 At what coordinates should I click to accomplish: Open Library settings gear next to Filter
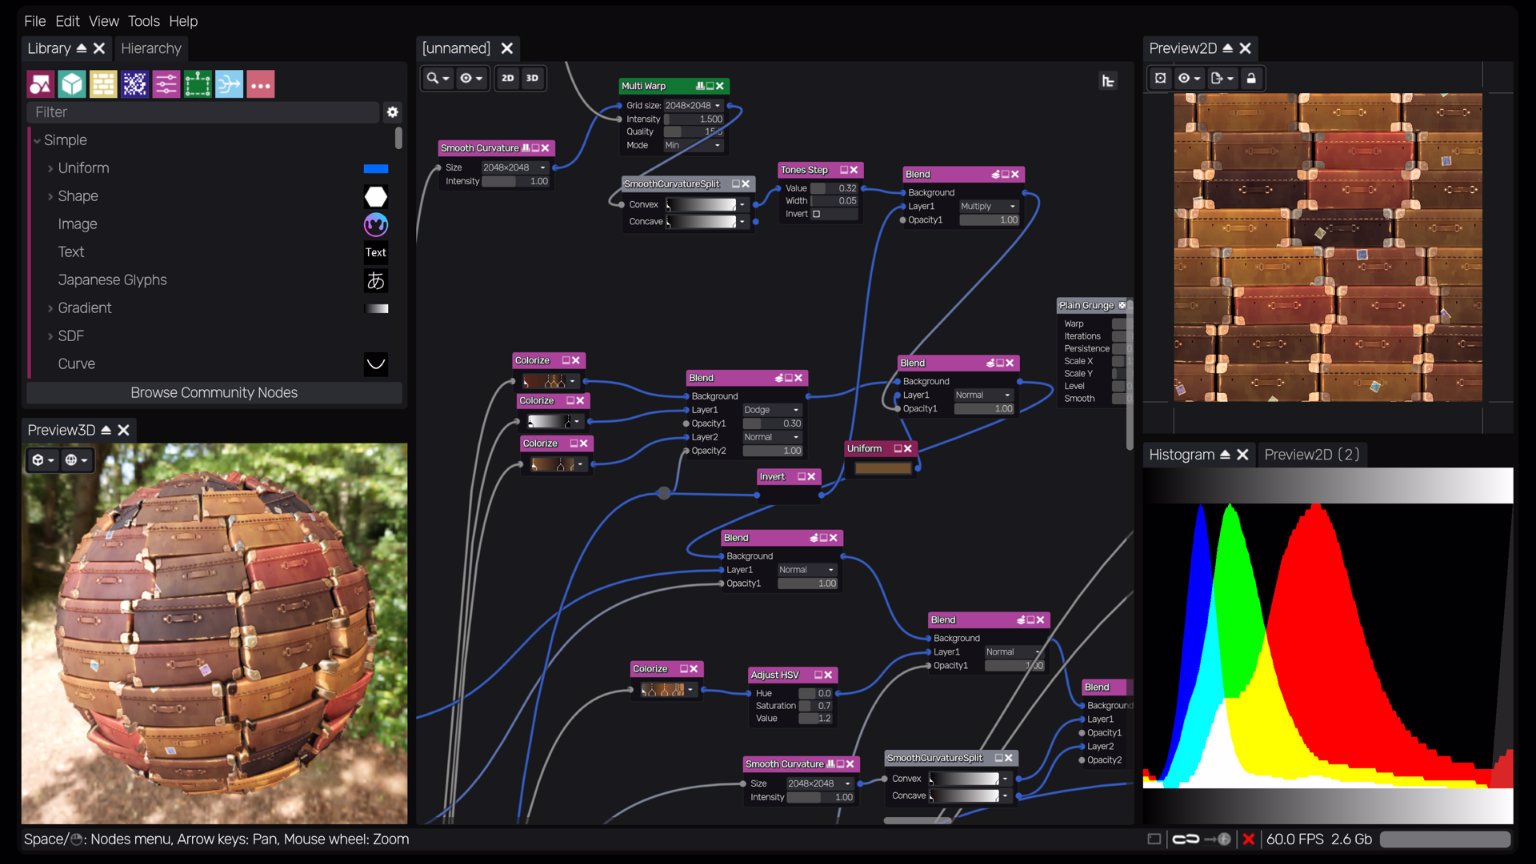coord(392,112)
